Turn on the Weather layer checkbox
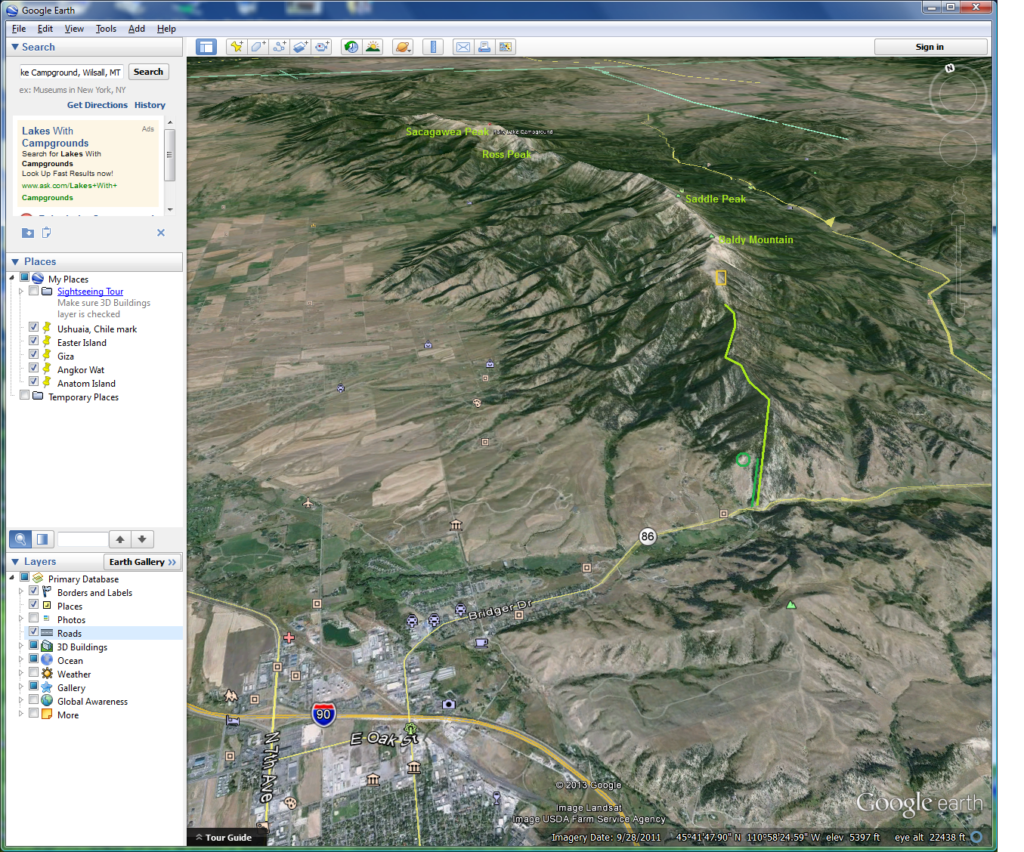The image size is (1024, 852). click(x=34, y=674)
